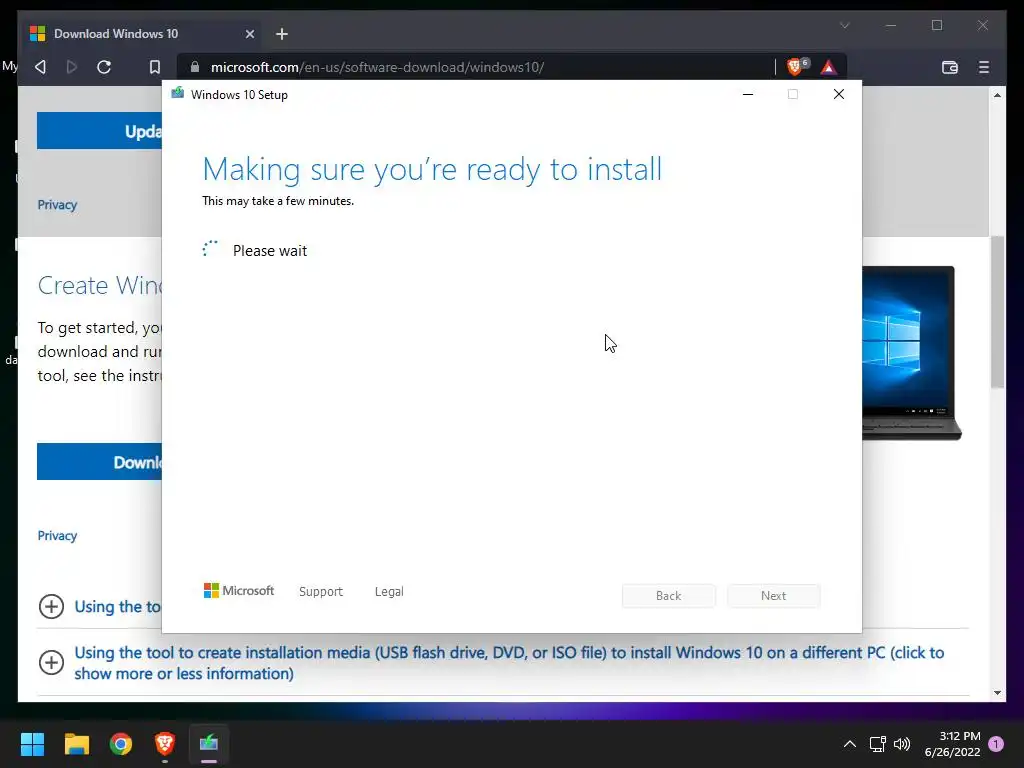Click the Windows laptop image on webpage

[910, 353]
